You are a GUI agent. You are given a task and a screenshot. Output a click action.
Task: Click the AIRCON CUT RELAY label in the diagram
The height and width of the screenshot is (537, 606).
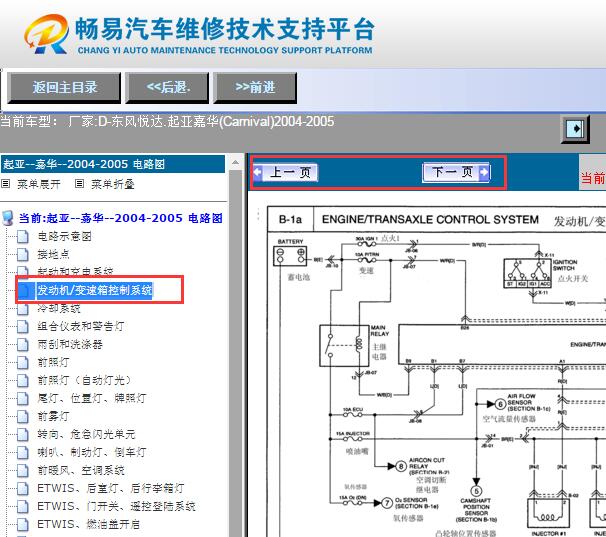click(x=428, y=466)
